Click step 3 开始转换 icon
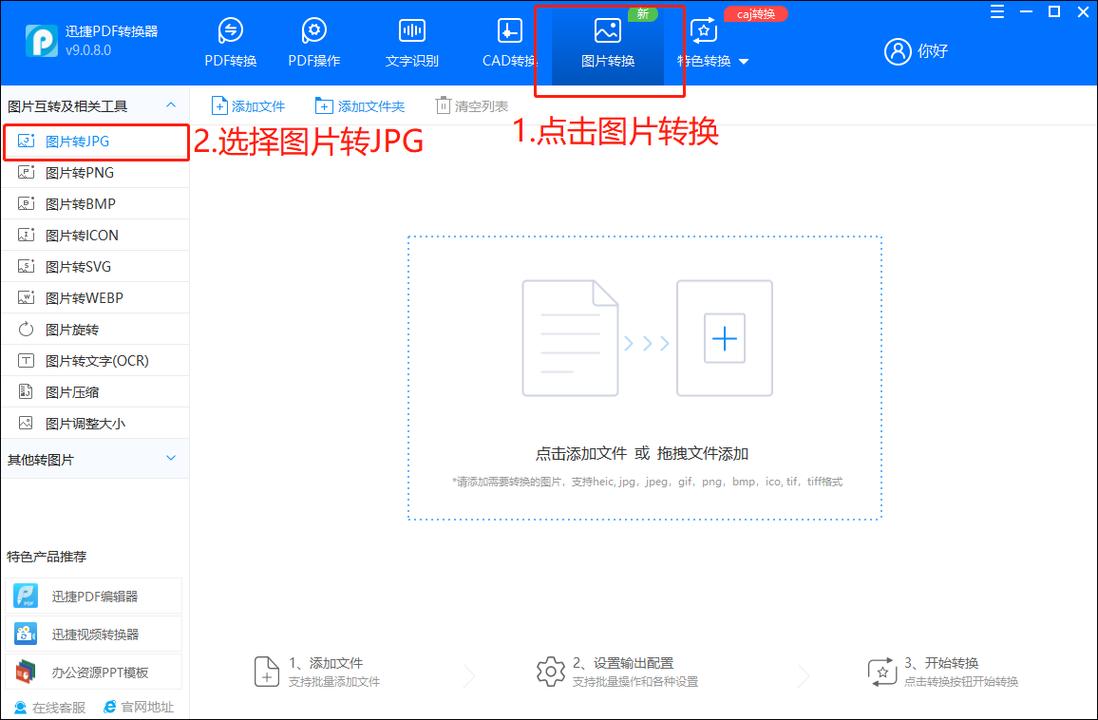Viewport: 1098px width, 720px height. coord(882,672)
